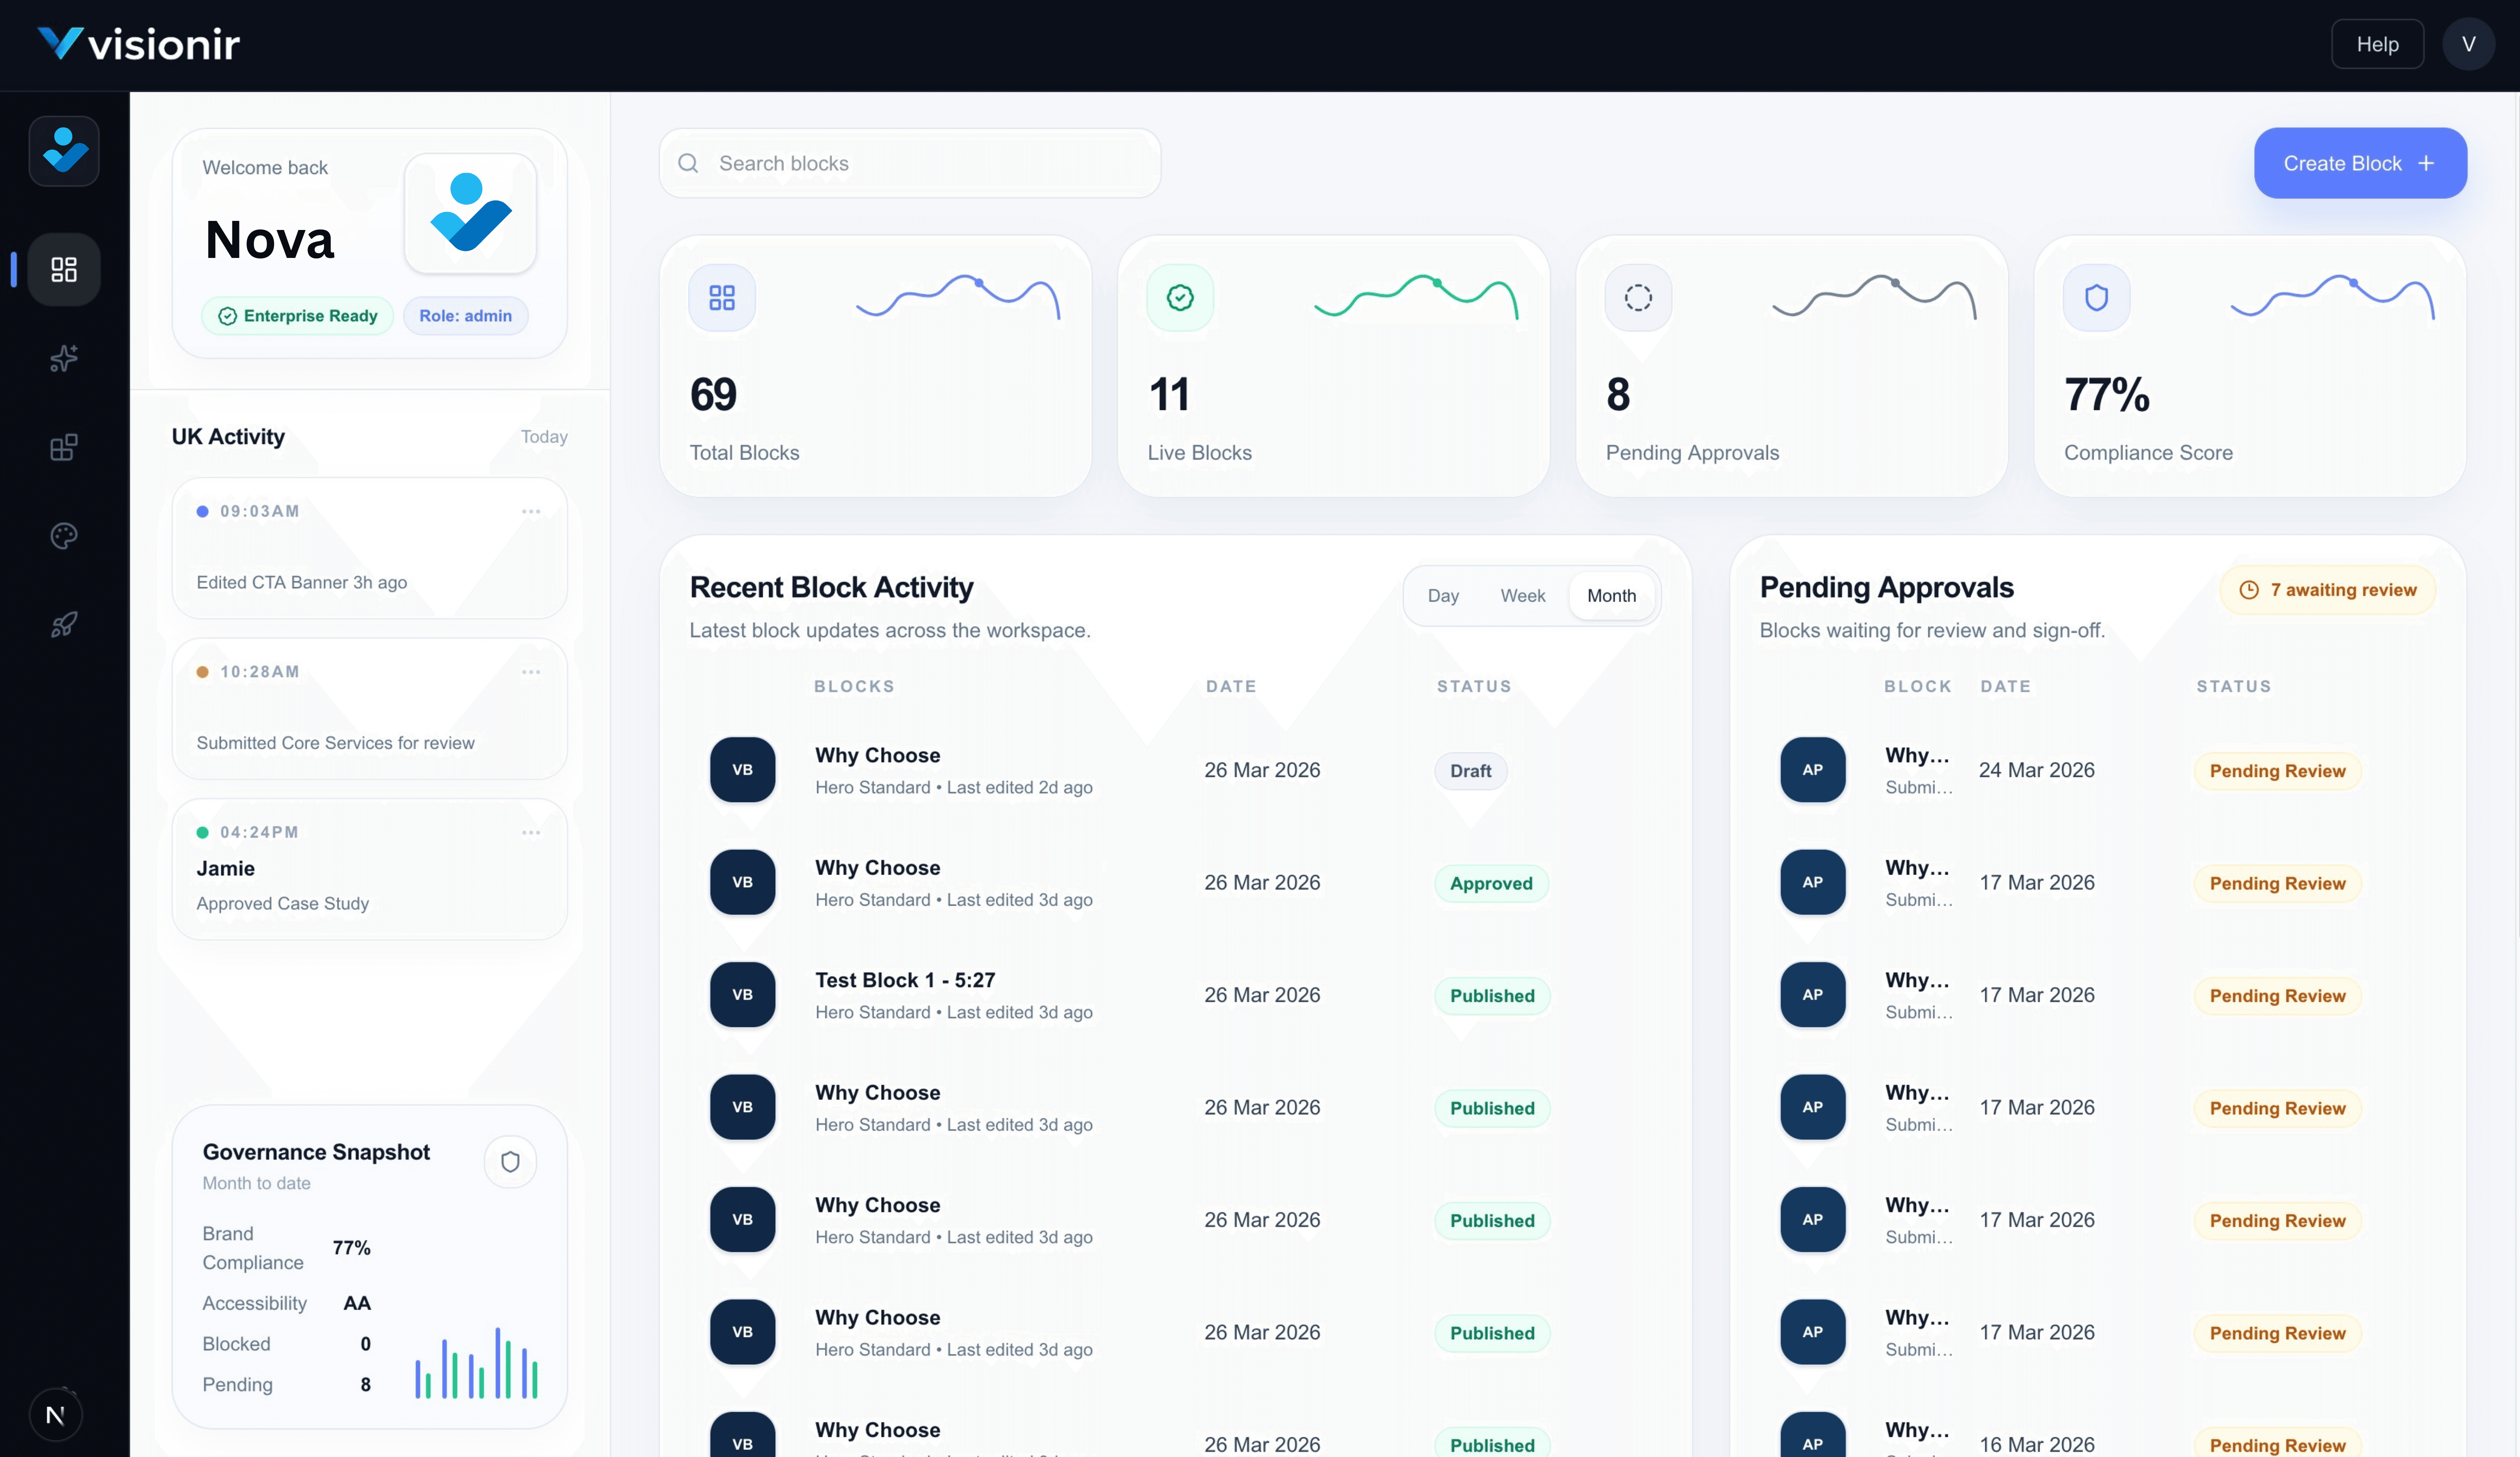Open the dashboard grid icon in sidebar
Screen dimensions: 2520x1457
[64, 269]
